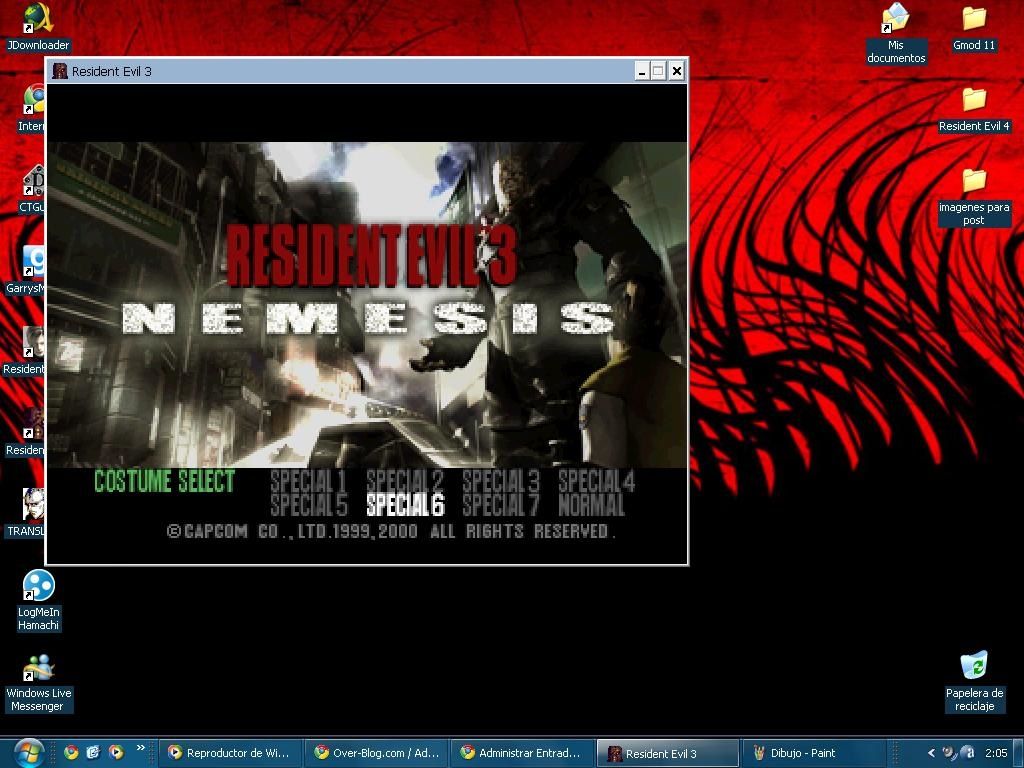Select SPECIAL 2 costume
Viewport: 1024px width, 768px height.
pyautogui.click(x=405, y=481)
